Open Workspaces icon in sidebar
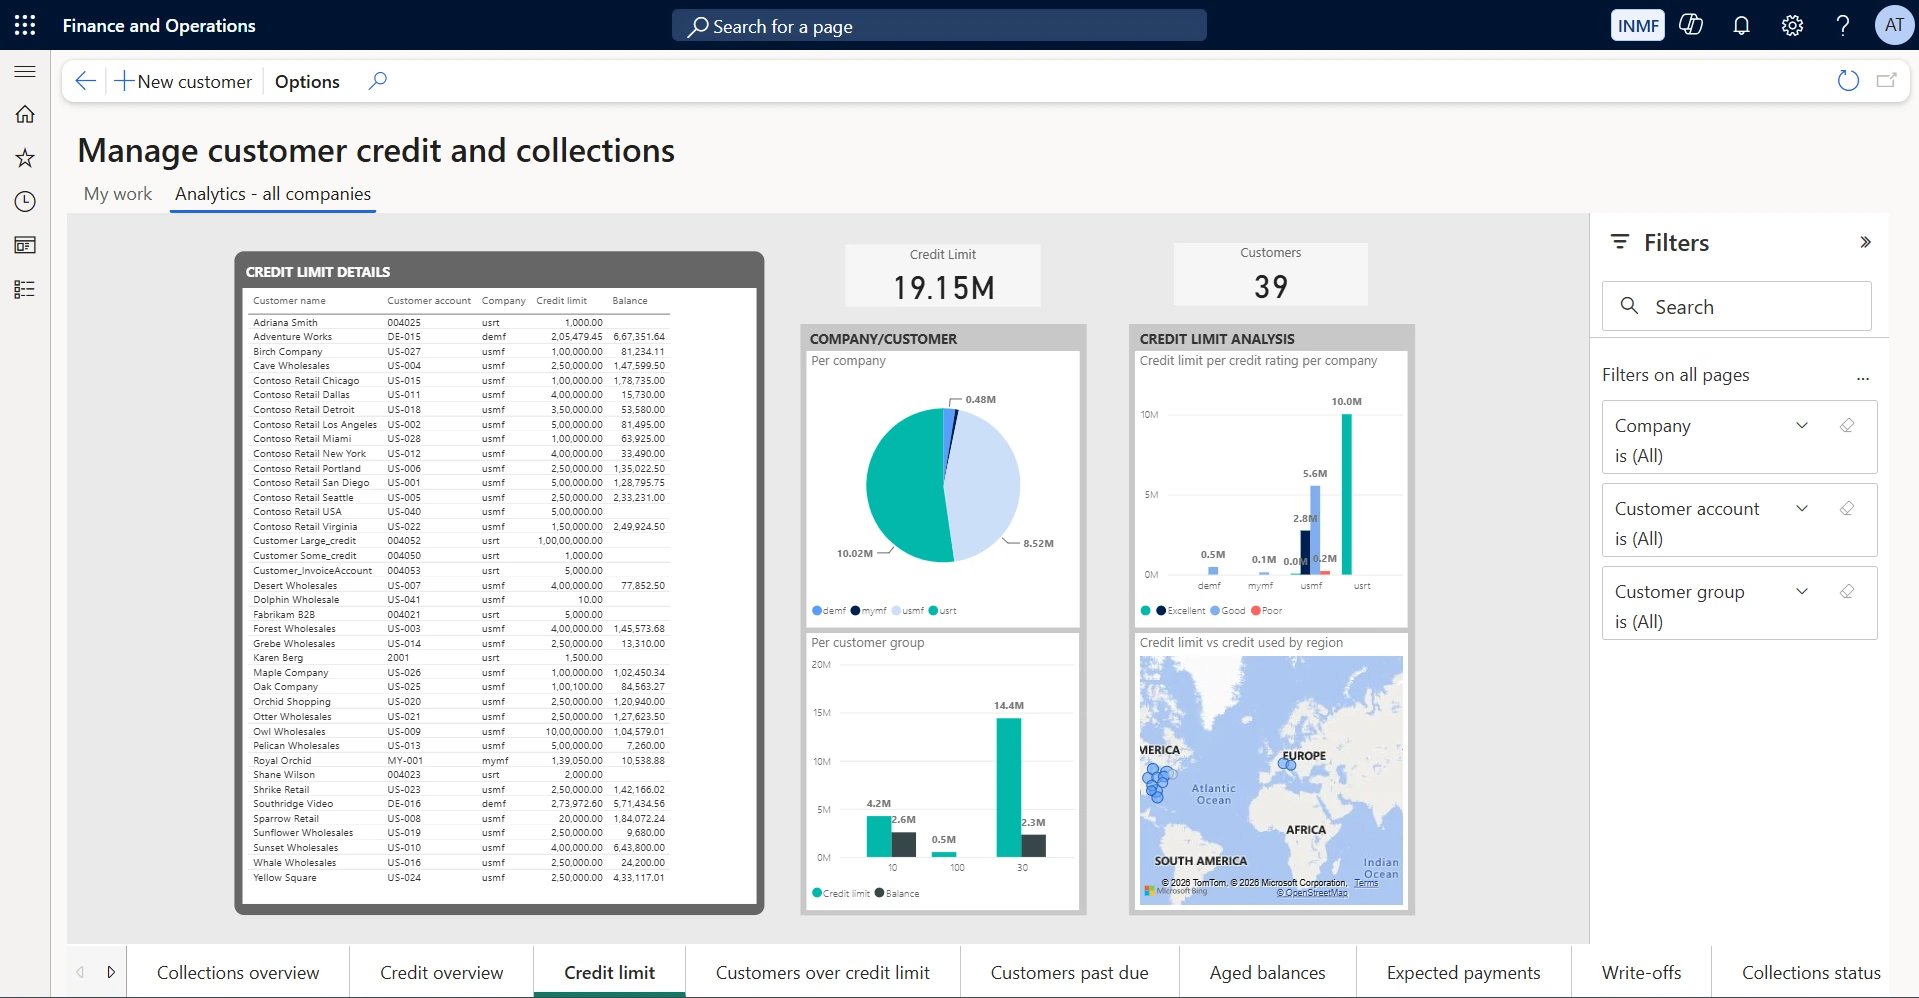This screenshot has height=998, width=1919. (x=25, y=245)
